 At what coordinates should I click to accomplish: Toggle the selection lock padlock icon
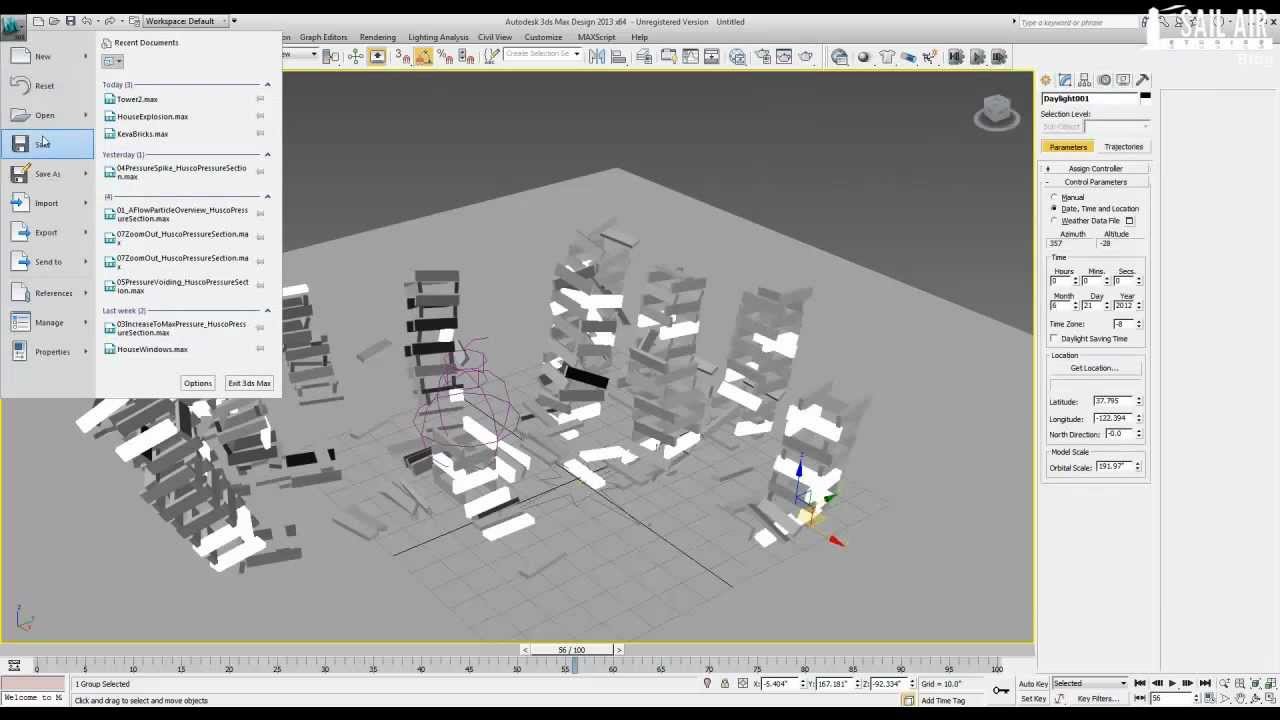(x=725, y=684)
